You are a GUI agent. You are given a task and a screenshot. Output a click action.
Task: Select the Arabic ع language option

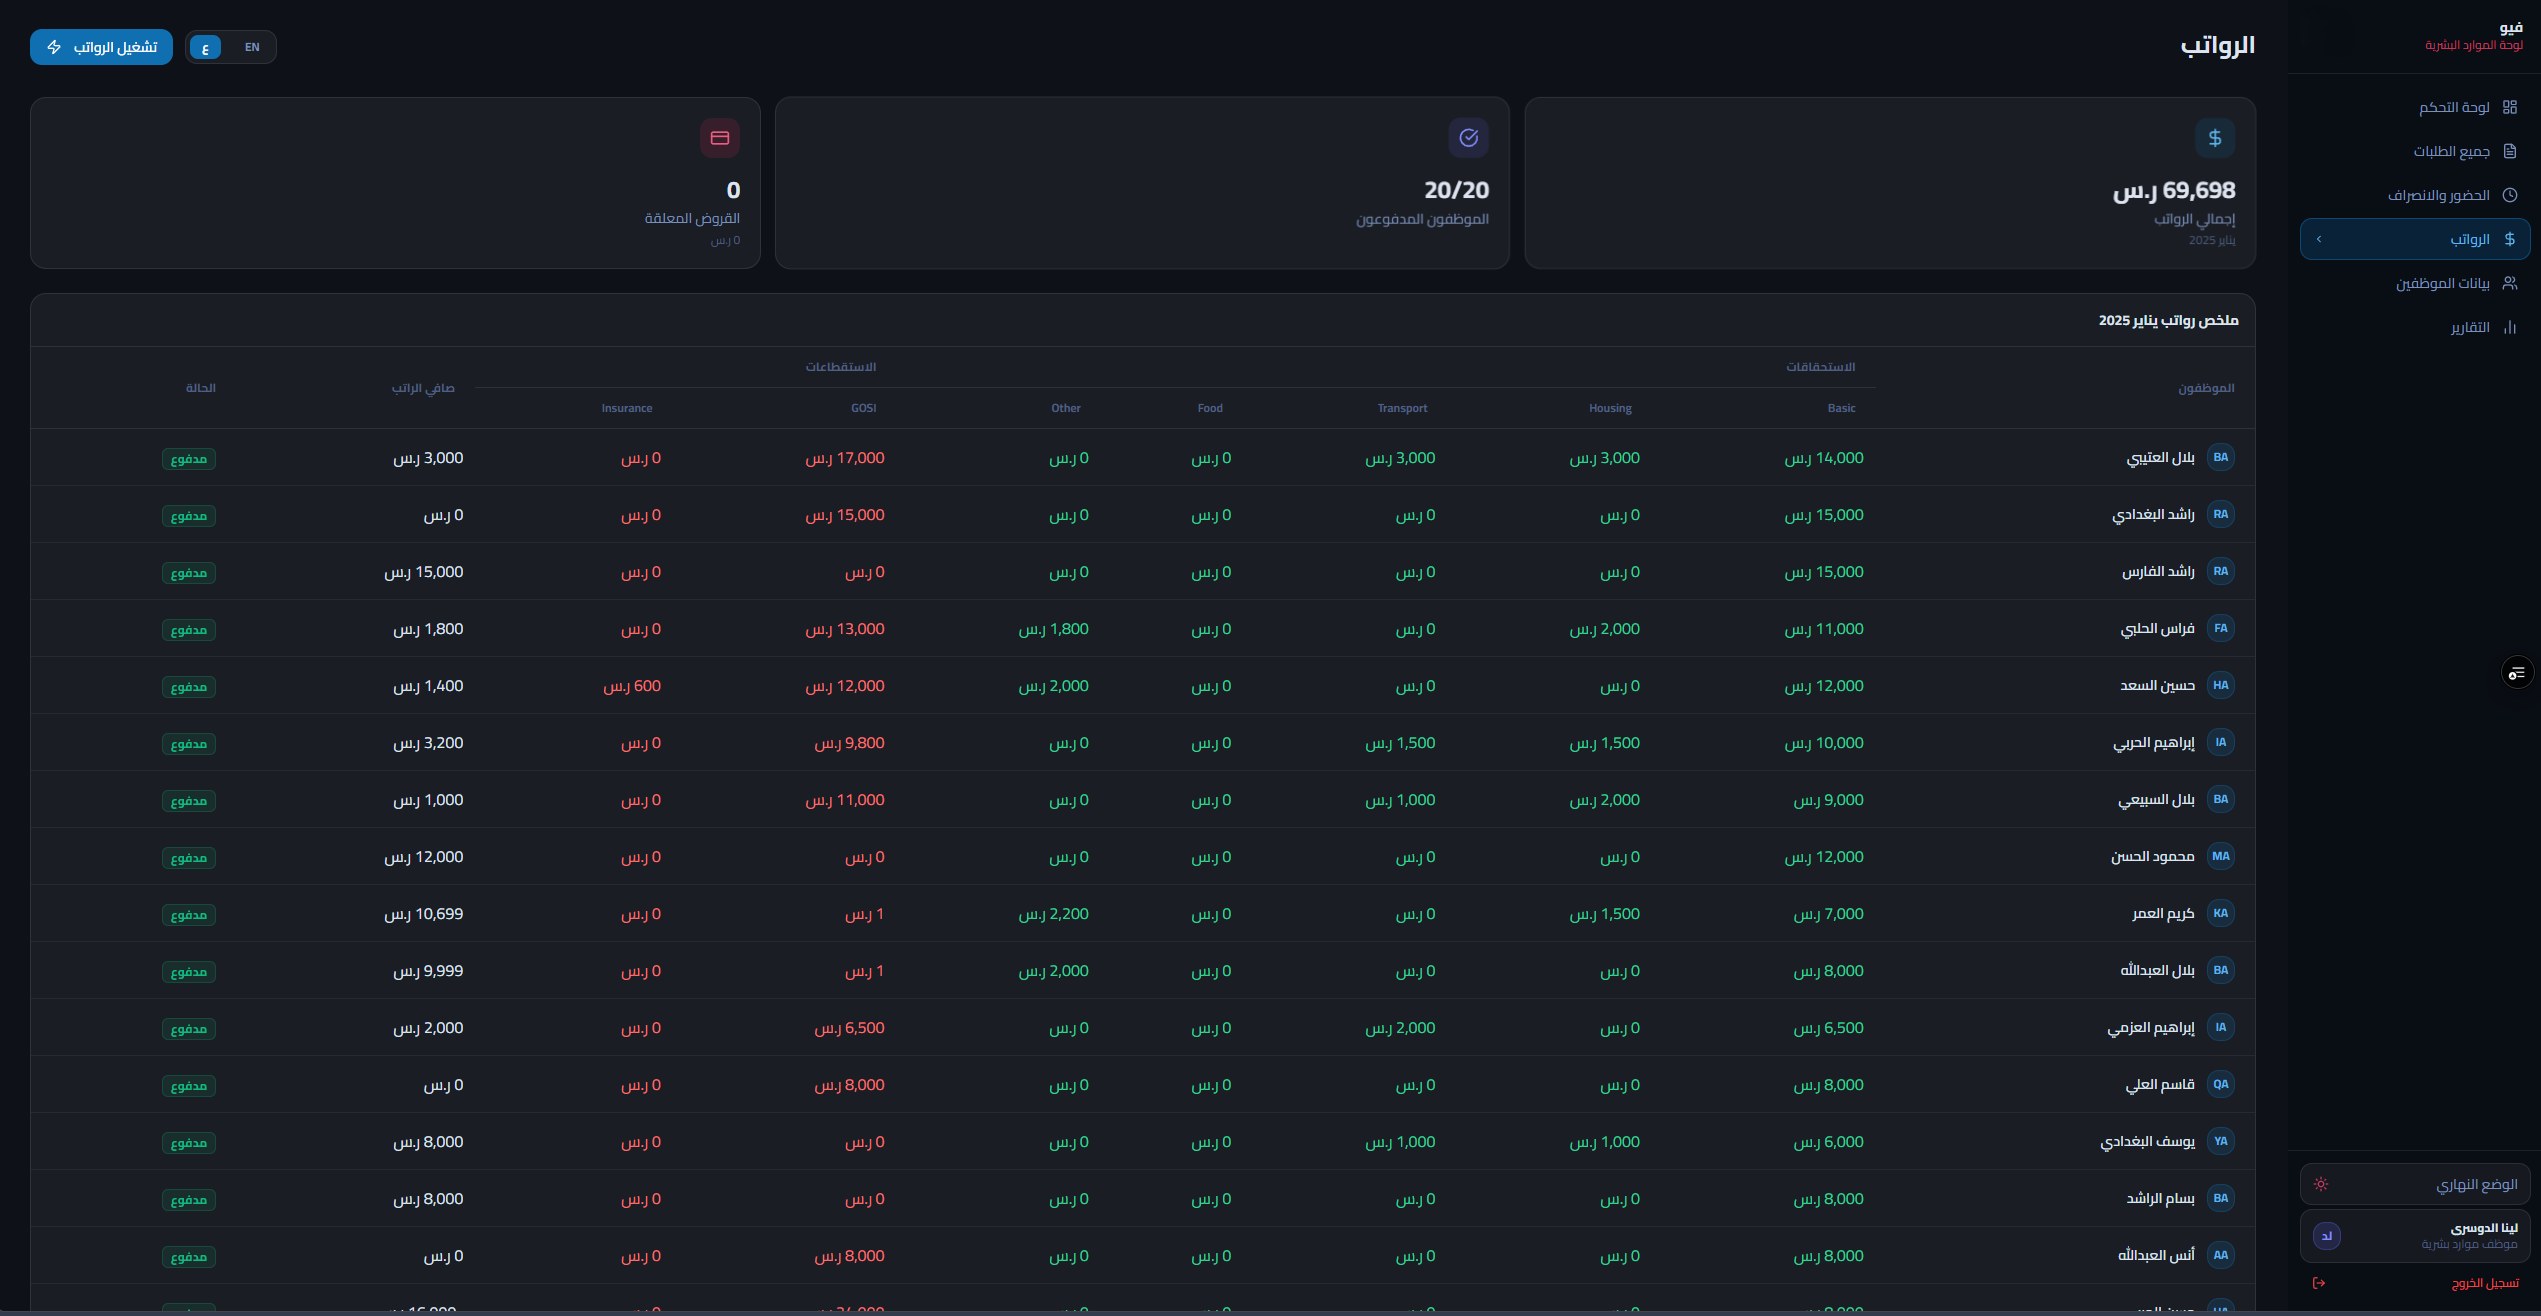coord(205,47)
